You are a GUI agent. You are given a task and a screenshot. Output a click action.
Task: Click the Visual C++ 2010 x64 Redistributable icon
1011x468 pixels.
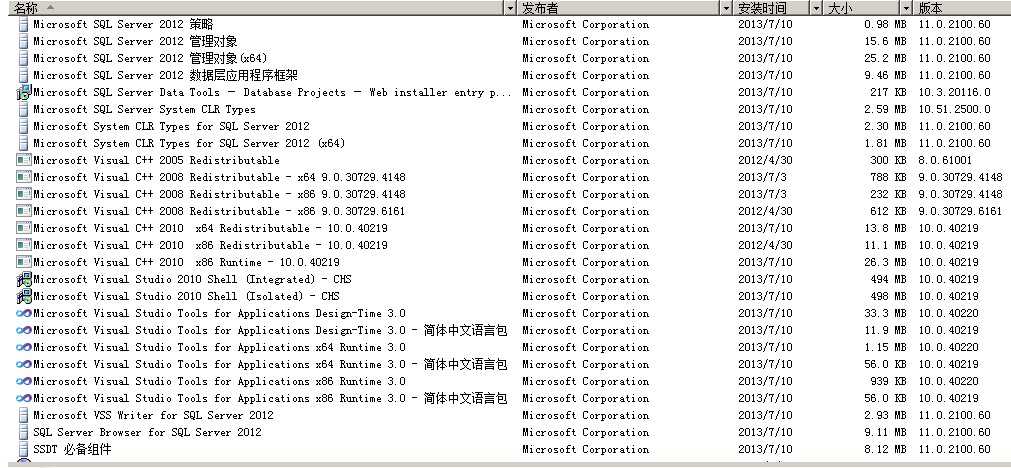24,228
